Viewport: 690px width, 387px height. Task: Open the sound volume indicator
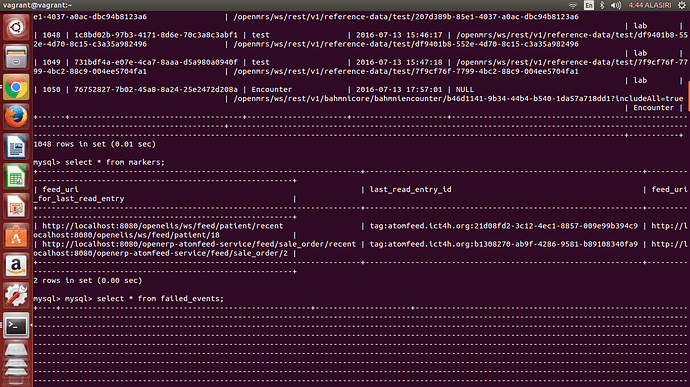[616, 5]
